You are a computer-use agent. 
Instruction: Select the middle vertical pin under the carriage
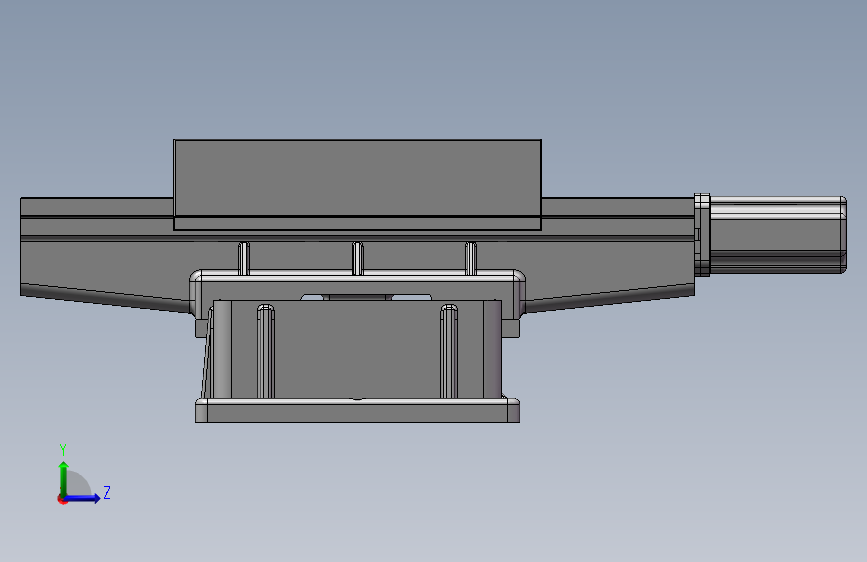(358, 258)
